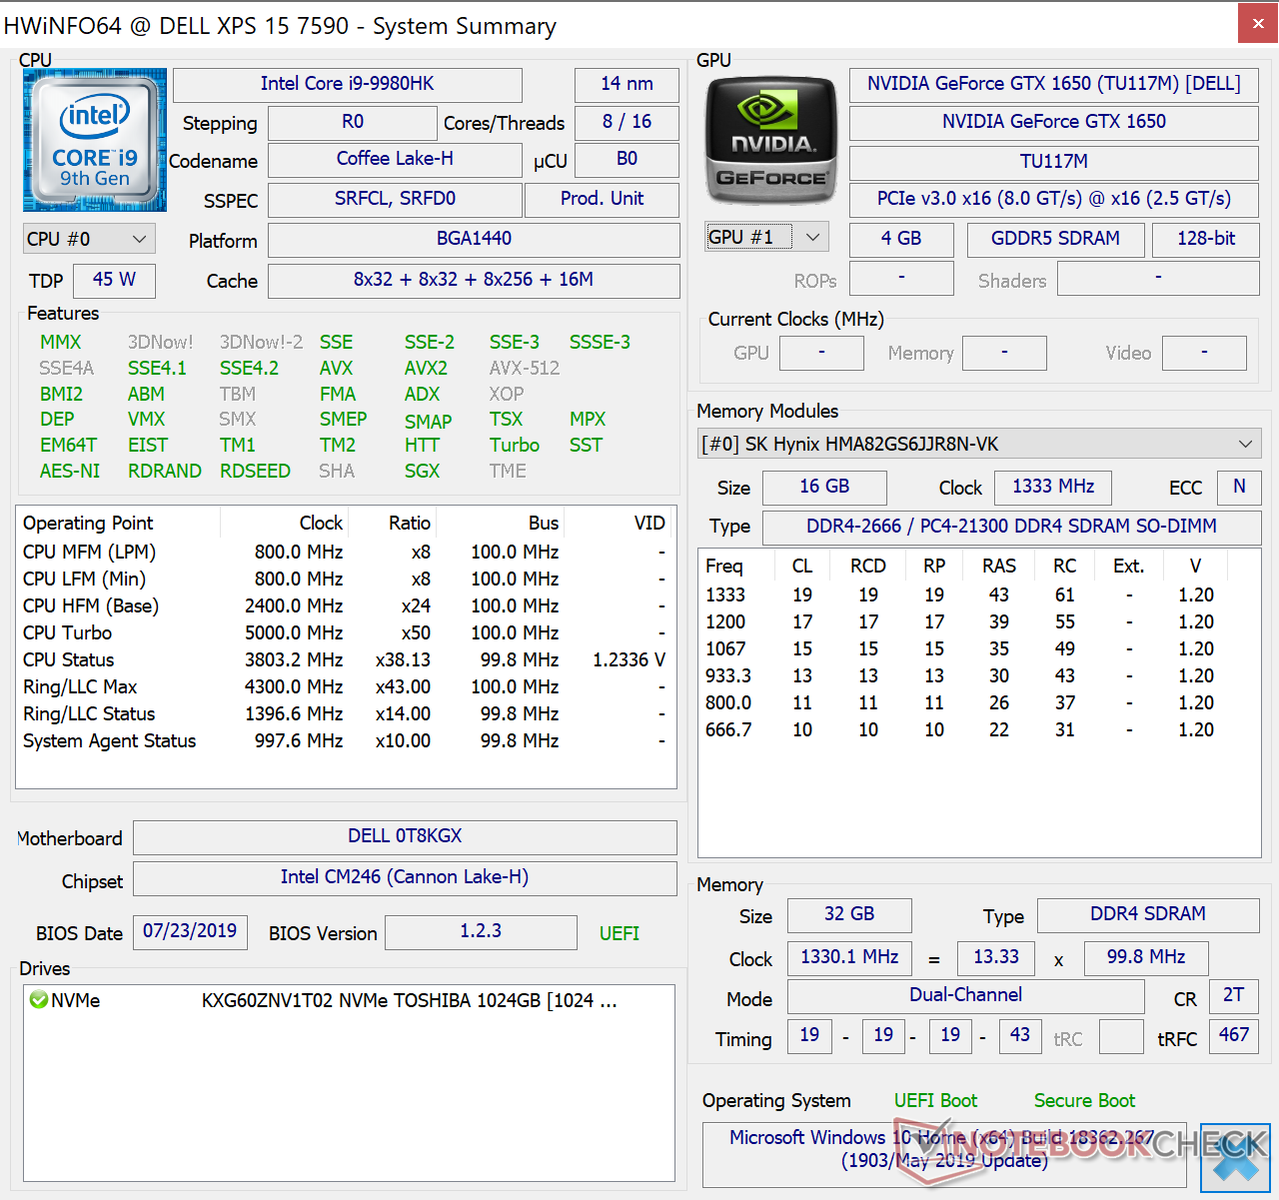
Task: Click the NVIDIA GeForce GTX 1650 (TU117M) [DELL] field
Action: [x=1054, y=84]
